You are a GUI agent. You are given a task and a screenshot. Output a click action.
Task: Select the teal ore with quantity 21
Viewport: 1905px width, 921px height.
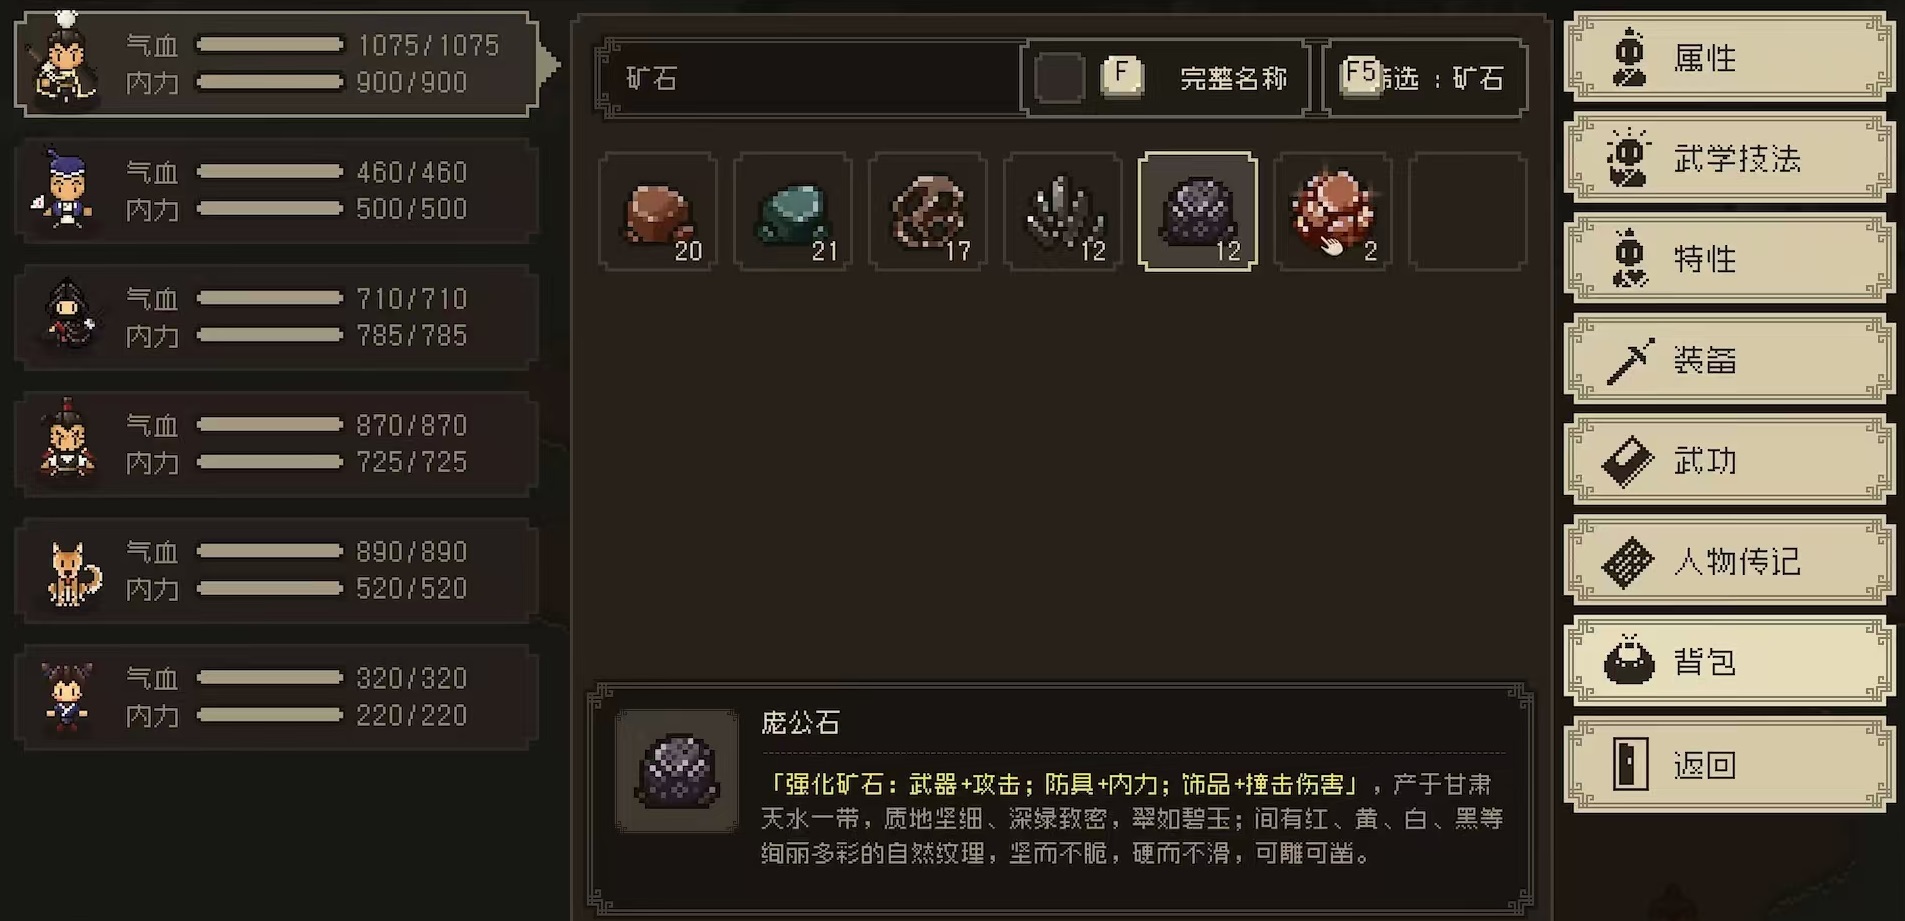click(793, 212)
